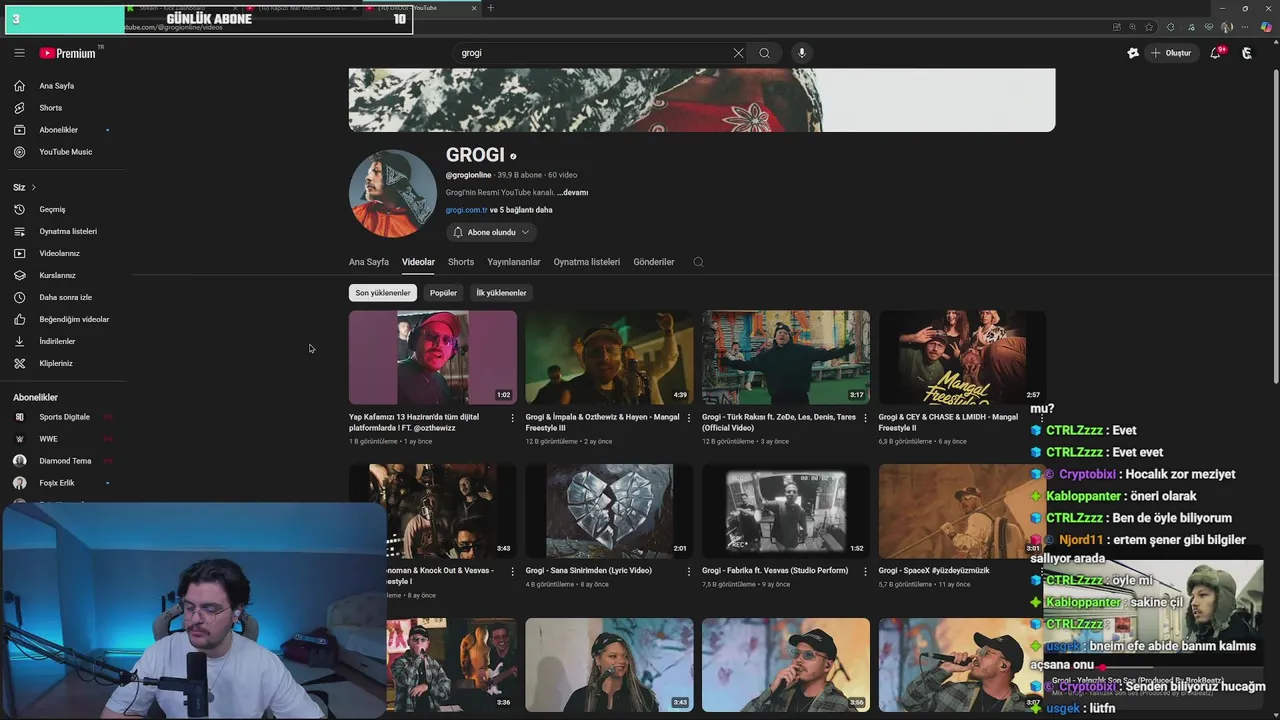Select İlk yüklenenler filter chip
The width and height of the screenshot is (1280, 720).
501,293
